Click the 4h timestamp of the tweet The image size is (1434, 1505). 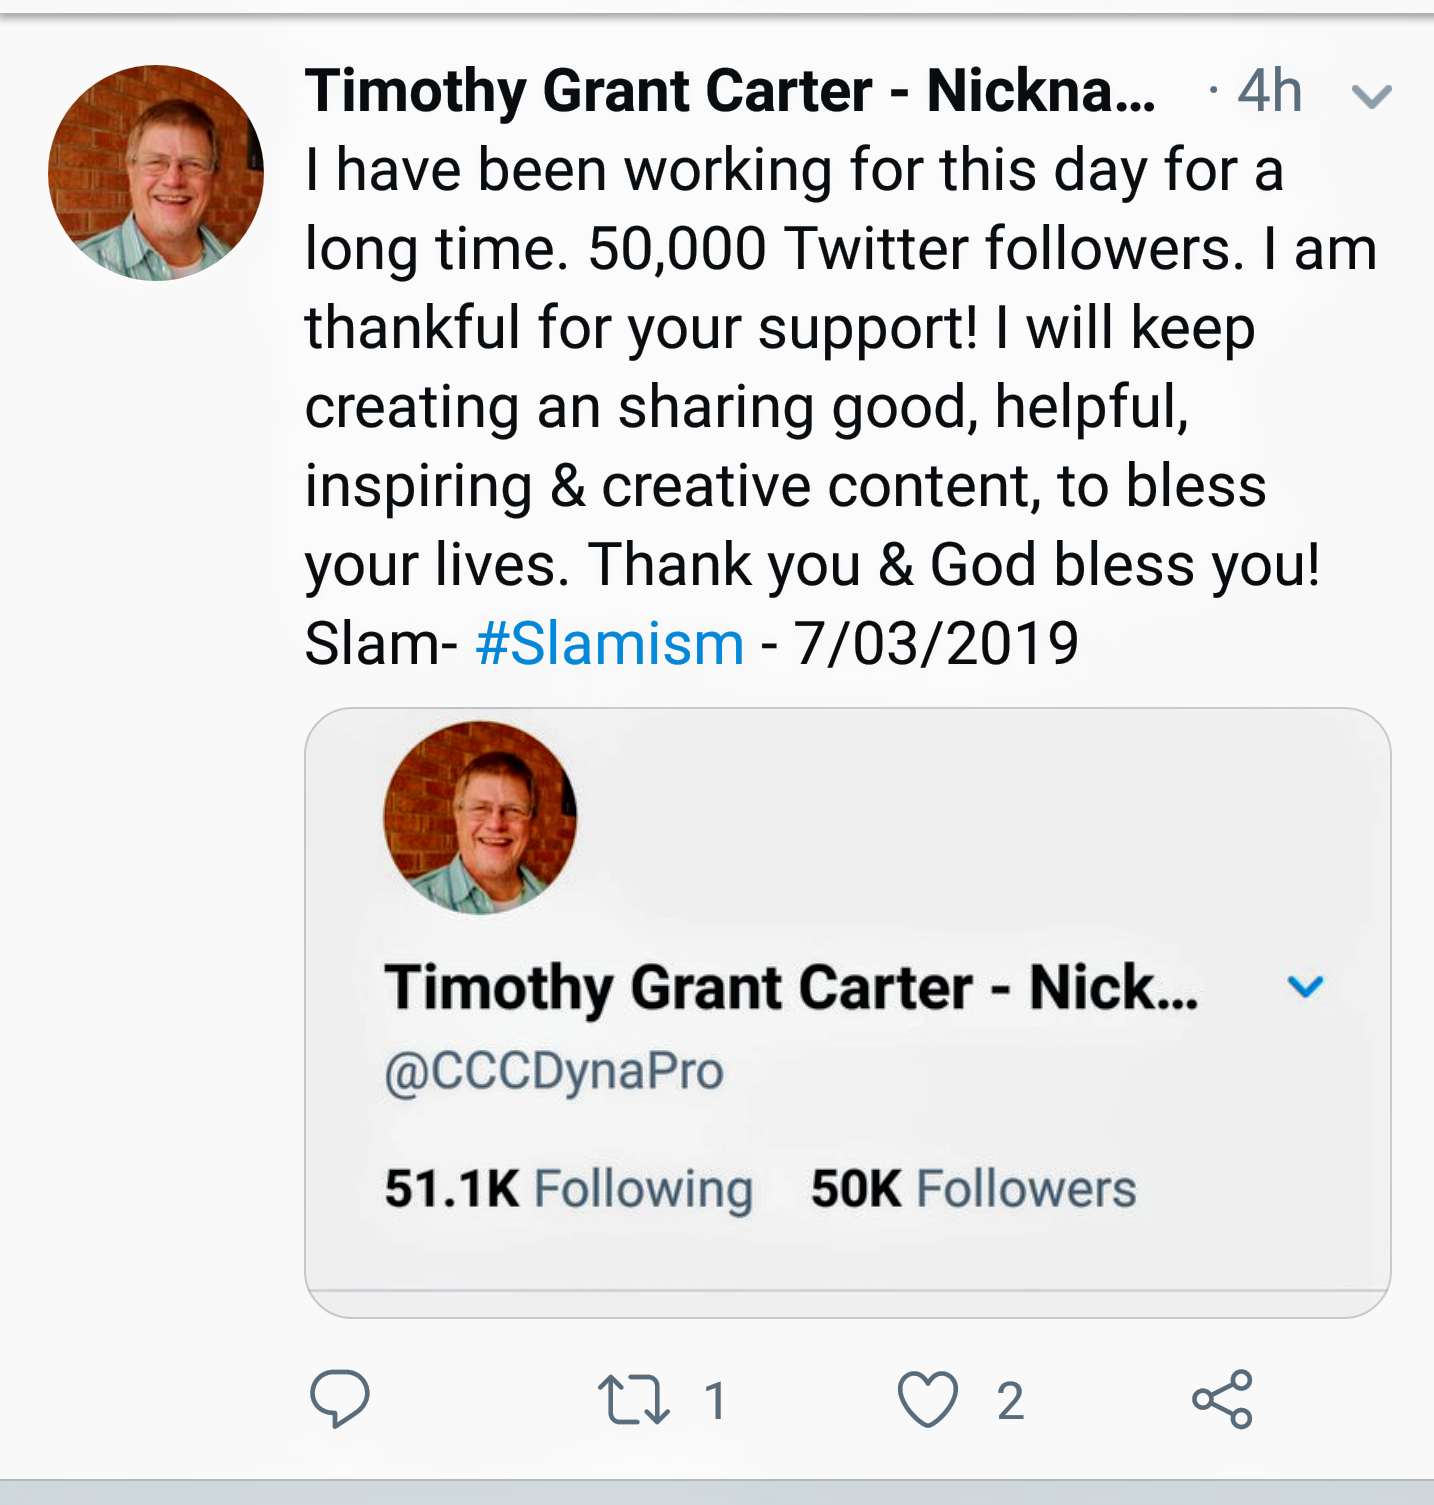(1269, 92)
